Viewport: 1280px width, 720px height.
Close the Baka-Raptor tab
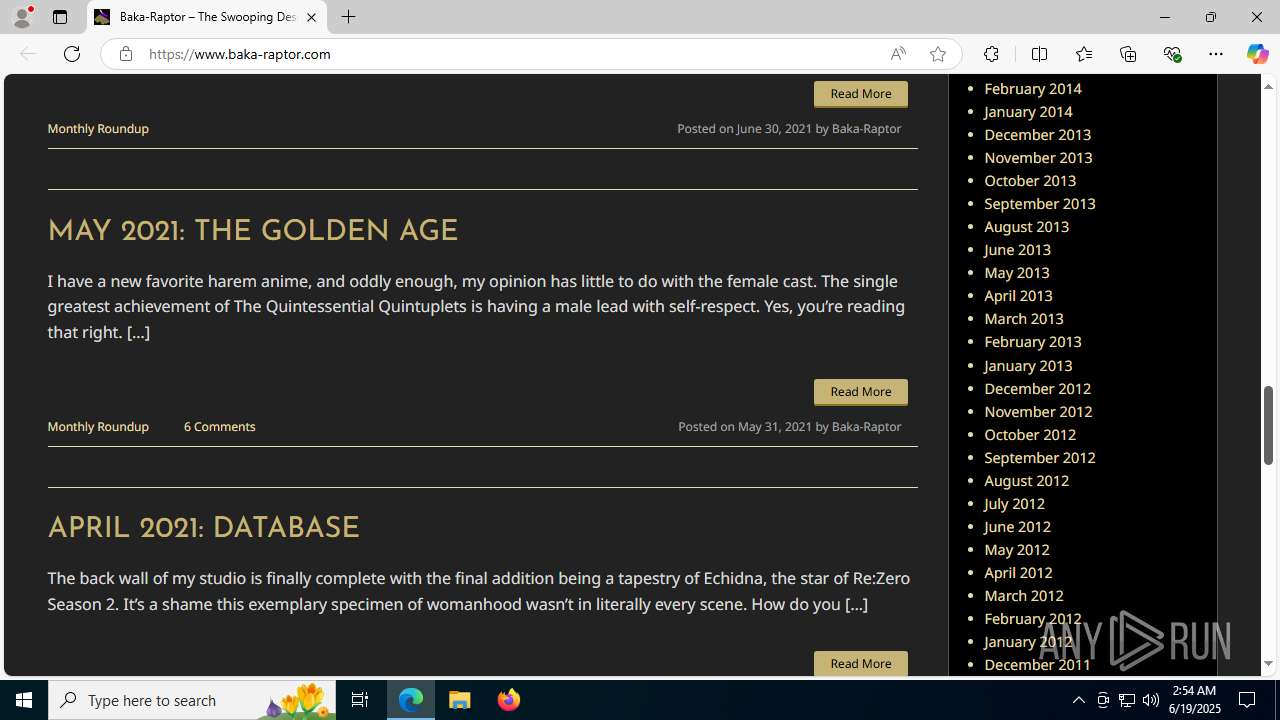[311, 17]
